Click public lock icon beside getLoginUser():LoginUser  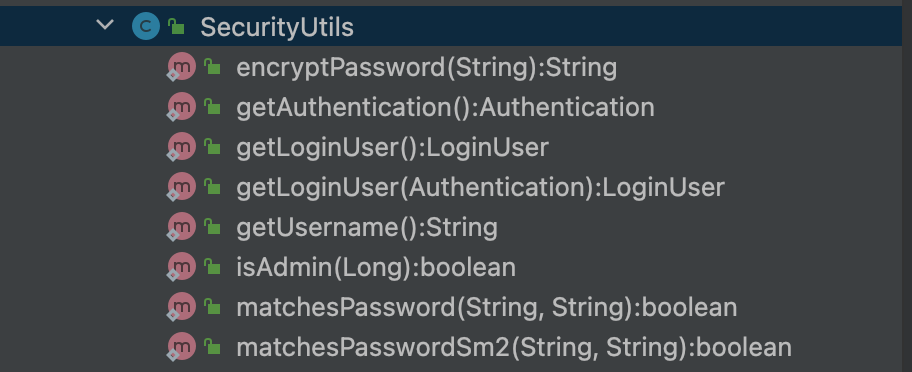tap(212, 147)
